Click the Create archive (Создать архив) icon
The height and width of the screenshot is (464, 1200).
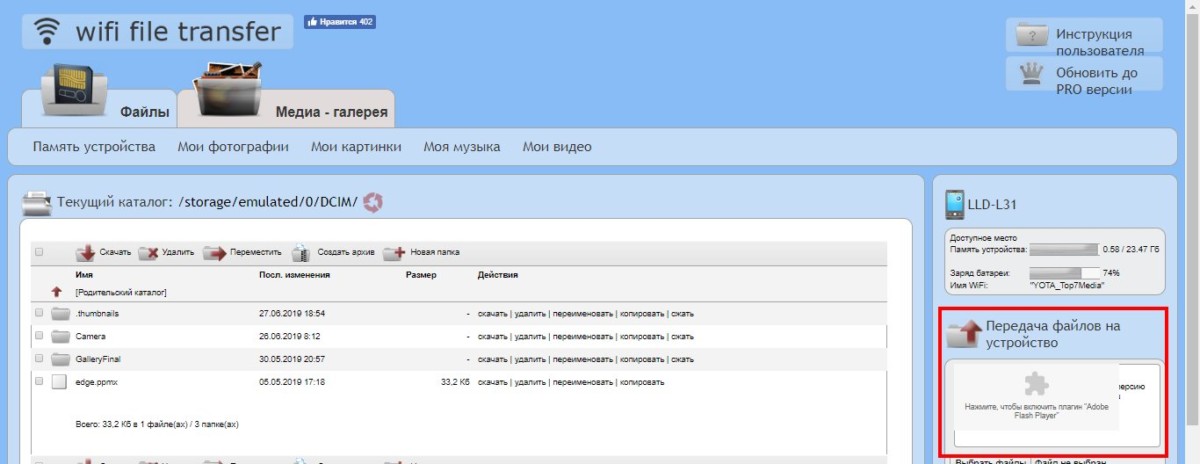point(301,252)
